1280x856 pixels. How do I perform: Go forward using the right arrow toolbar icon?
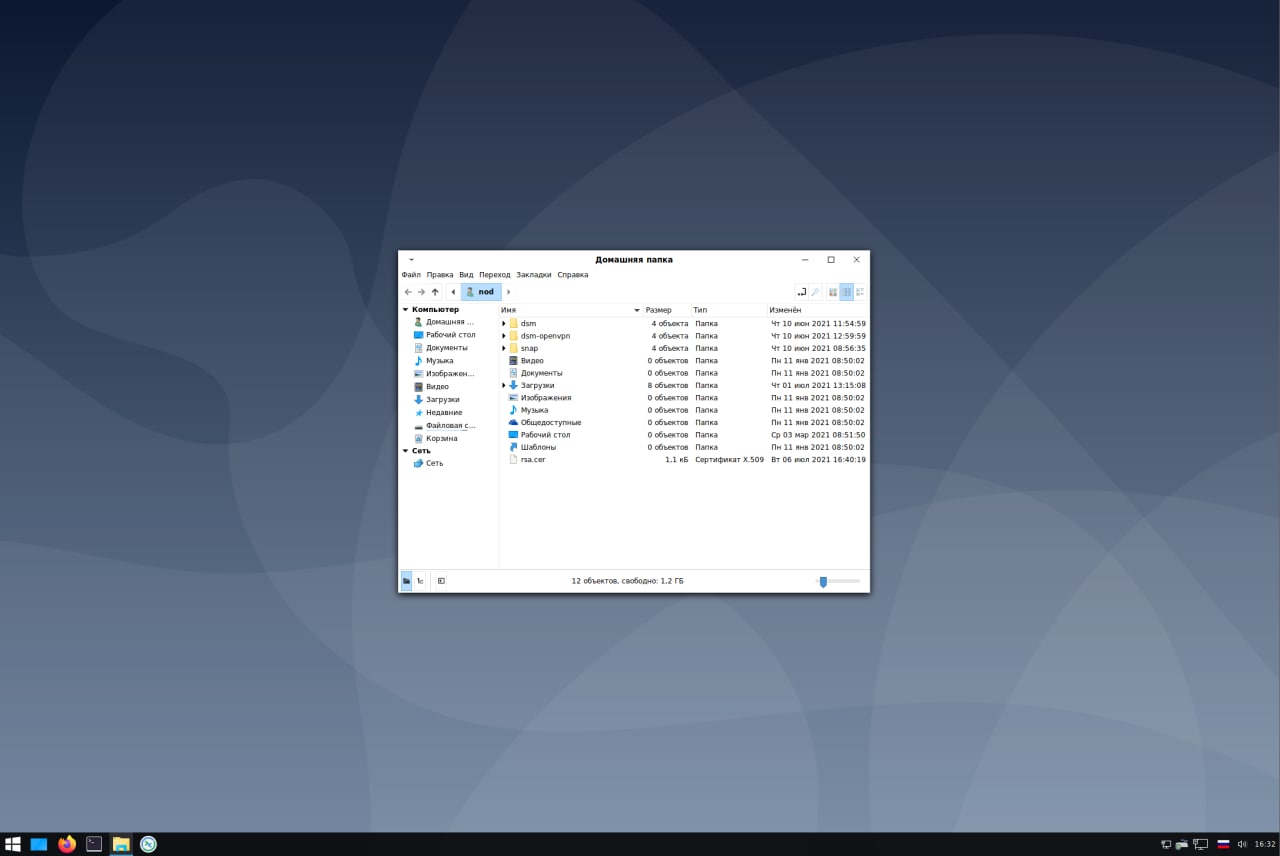[421, 292]
